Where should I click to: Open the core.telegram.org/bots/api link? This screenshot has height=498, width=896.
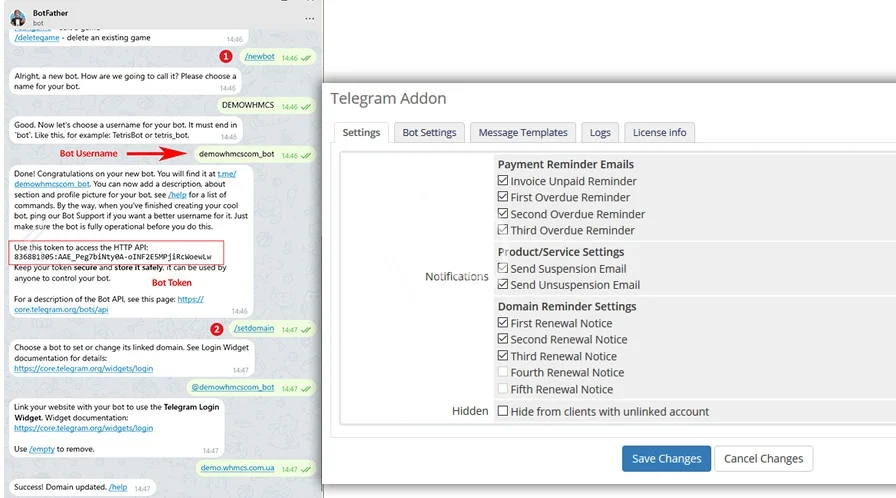(62, 310)
